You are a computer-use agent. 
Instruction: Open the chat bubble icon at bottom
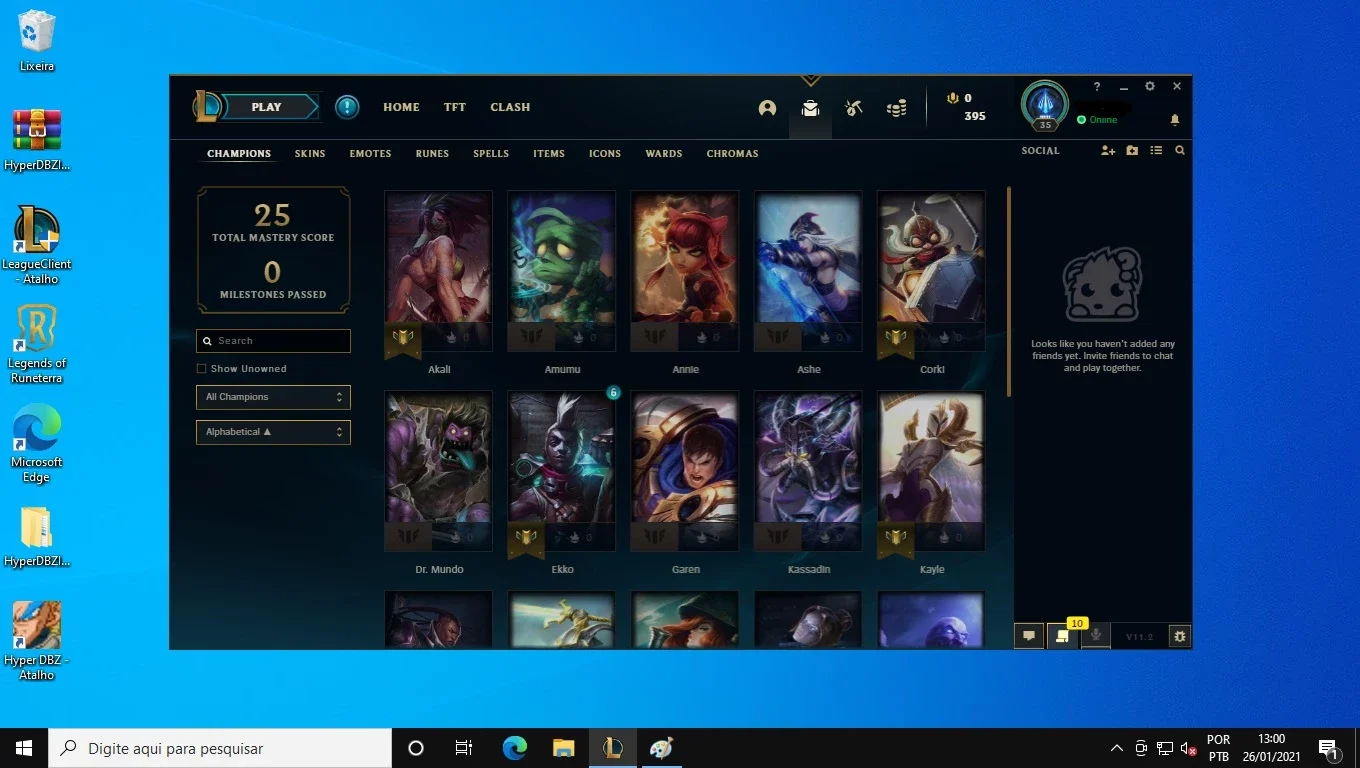(x=1029, y=636)
